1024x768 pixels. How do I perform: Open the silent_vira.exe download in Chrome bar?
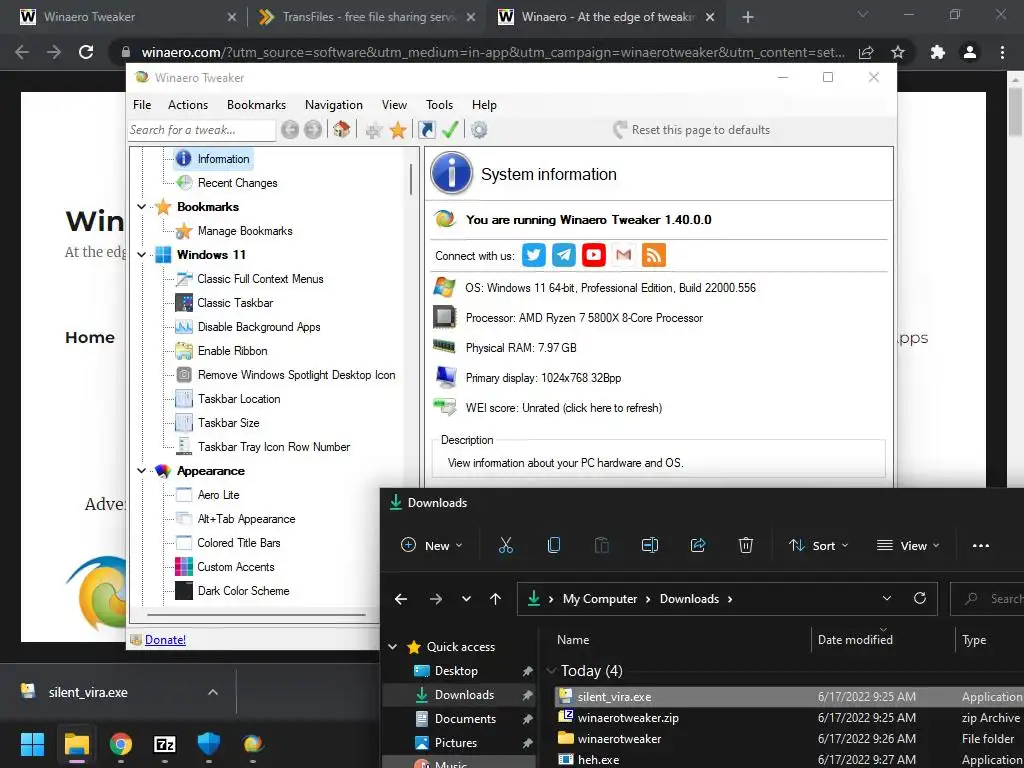coord(88,692)
